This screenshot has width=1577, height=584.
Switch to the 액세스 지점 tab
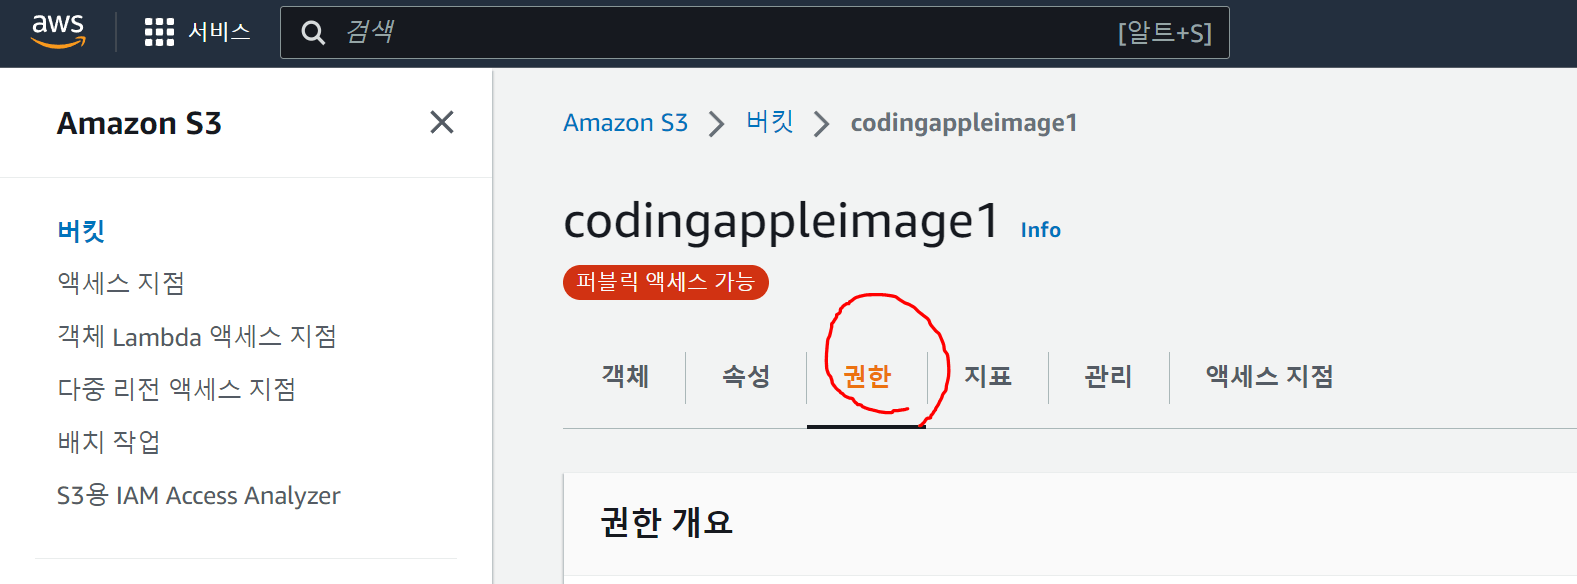(1270, 377)
